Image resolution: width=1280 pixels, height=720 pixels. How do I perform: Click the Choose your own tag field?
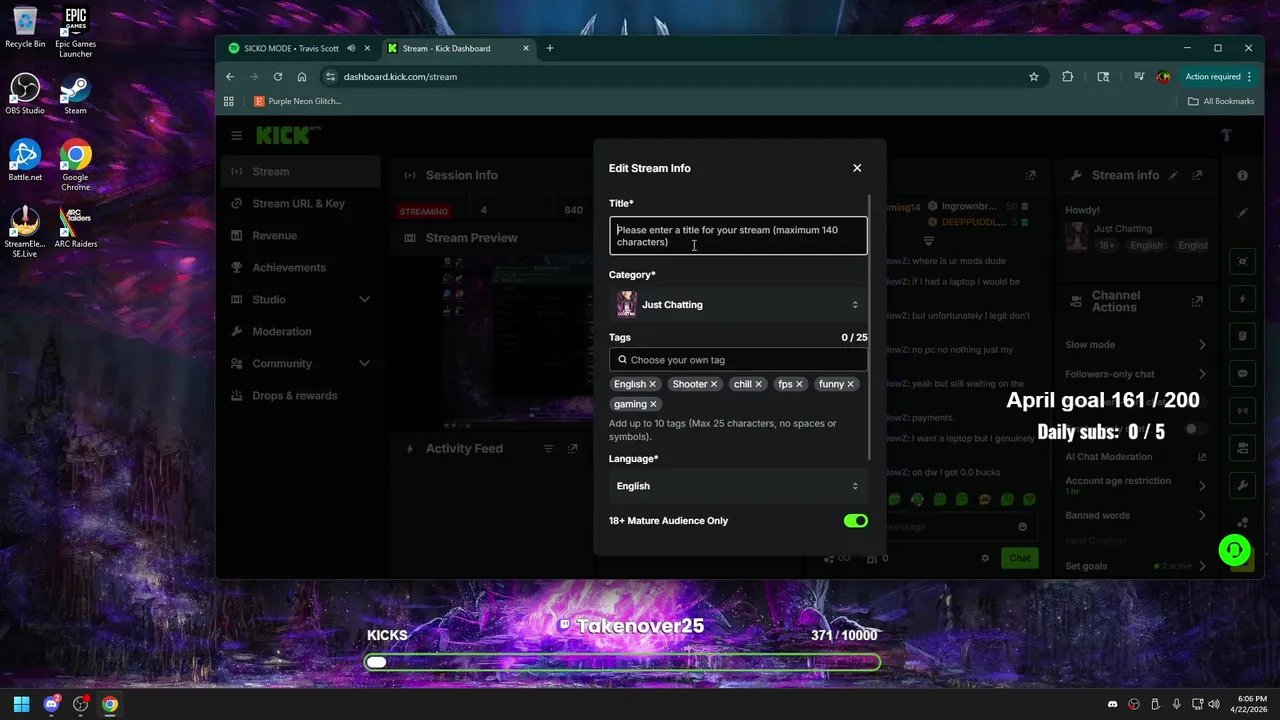point(738,360)
